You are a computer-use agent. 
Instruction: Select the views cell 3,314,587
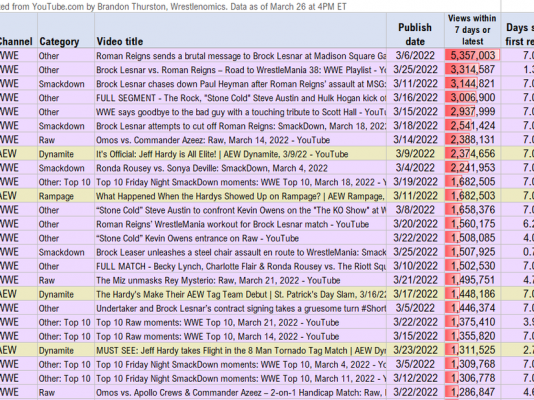click(472, 69)
